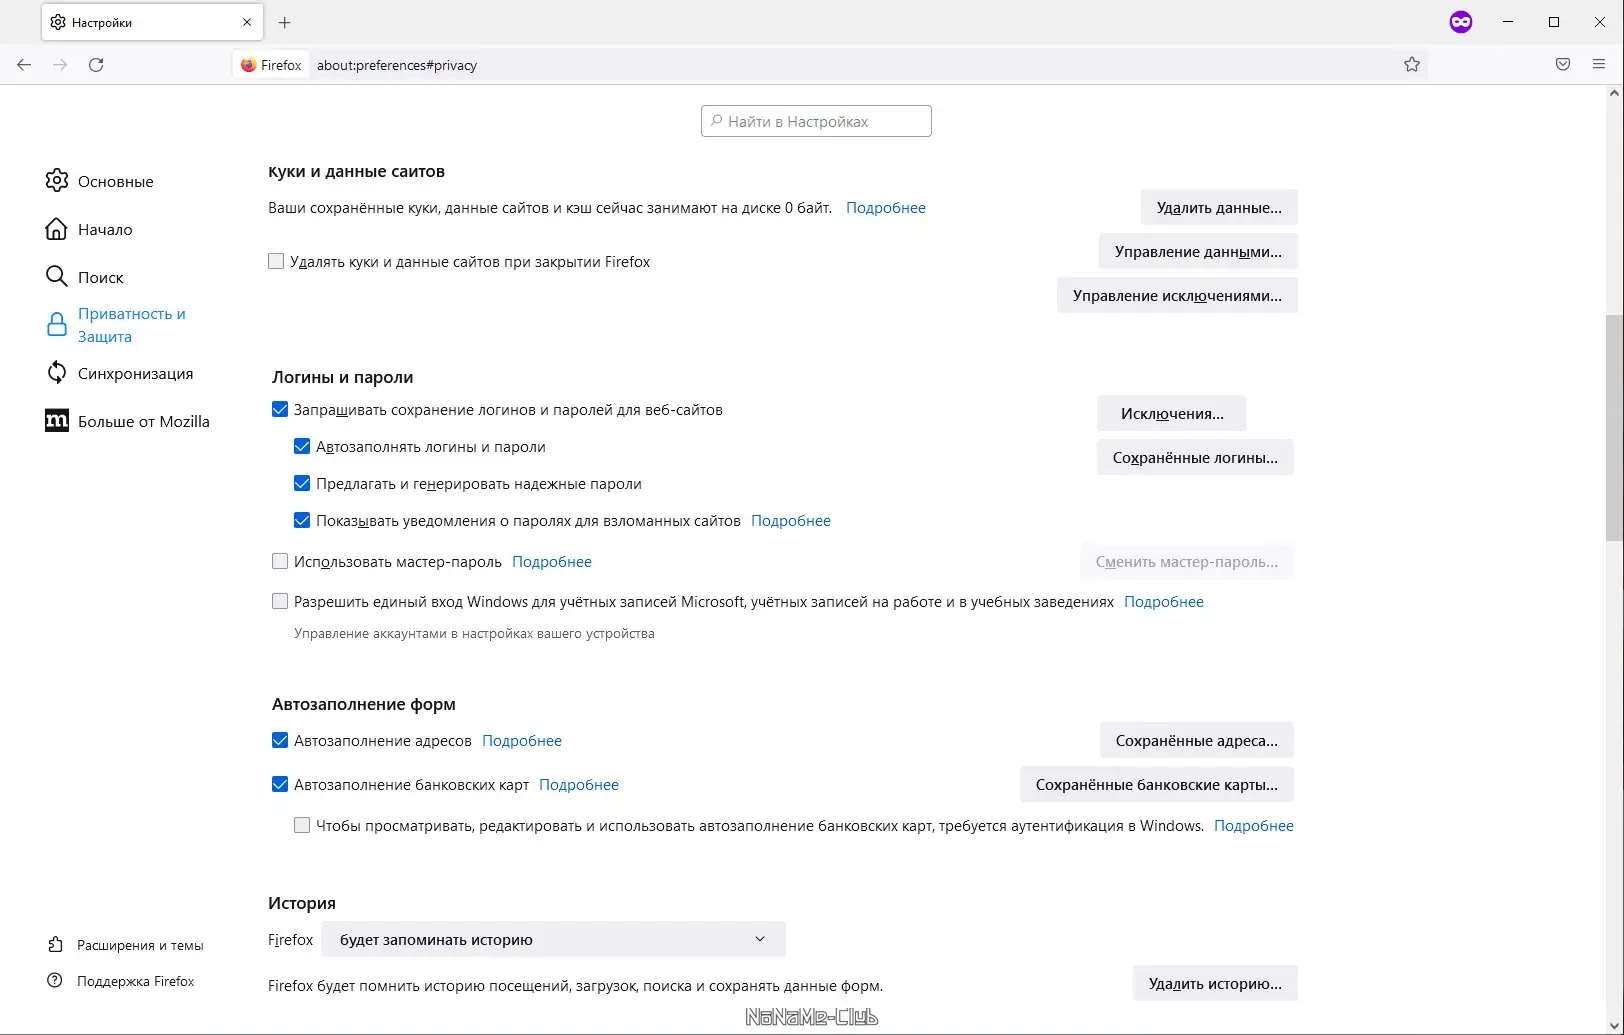The width and height of the screenshot is (1624, 1035).
Task: Open Сохранённые логины dialog
Action: tap(1195, 458)
